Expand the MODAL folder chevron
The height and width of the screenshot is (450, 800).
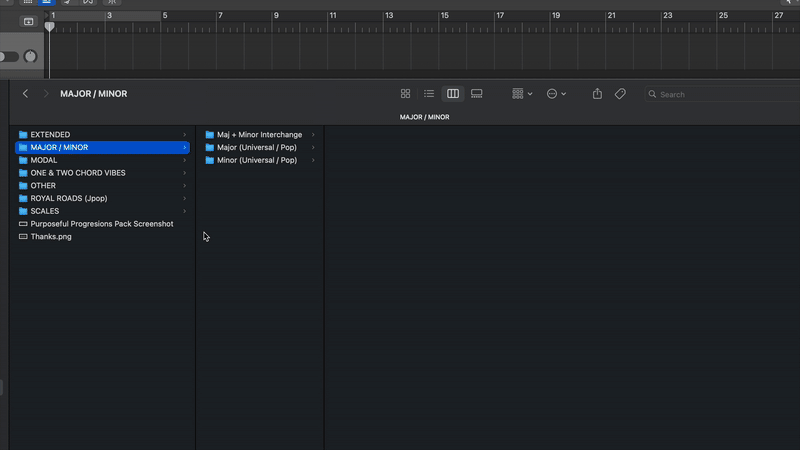(x=185, y=160)
